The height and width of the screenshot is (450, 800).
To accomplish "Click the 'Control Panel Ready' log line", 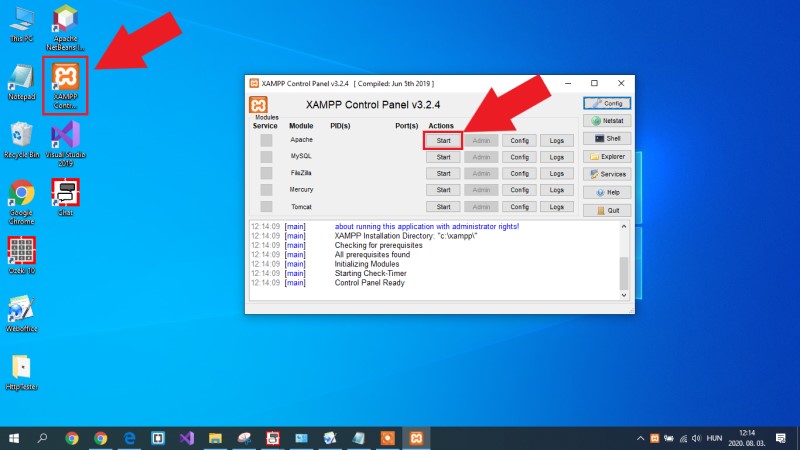I will pos(369,283).
